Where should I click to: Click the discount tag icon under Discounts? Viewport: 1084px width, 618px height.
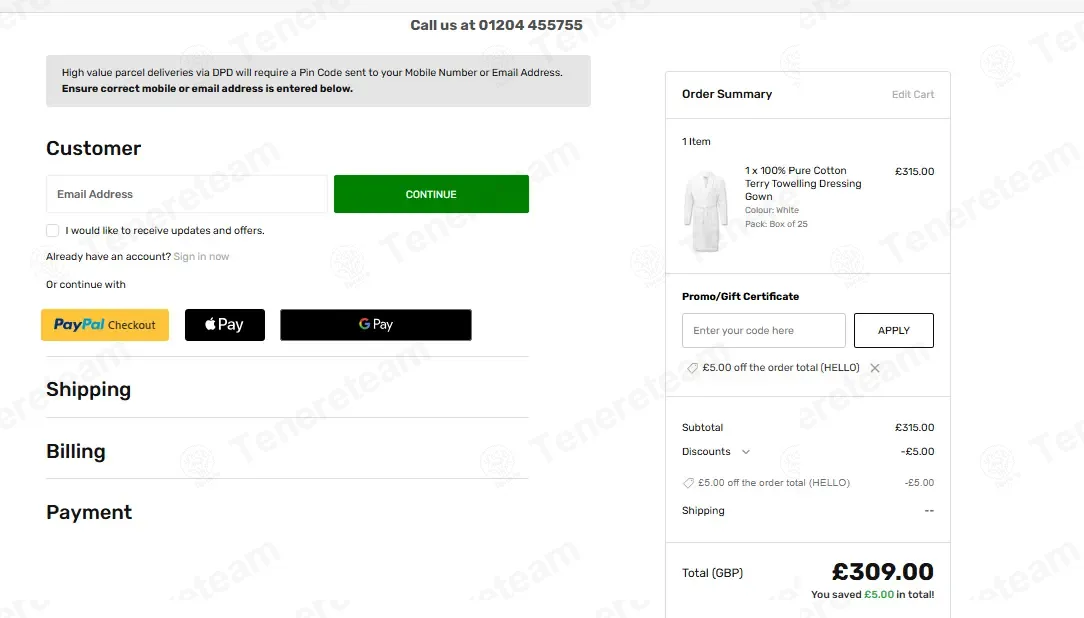tap(688, 483)
